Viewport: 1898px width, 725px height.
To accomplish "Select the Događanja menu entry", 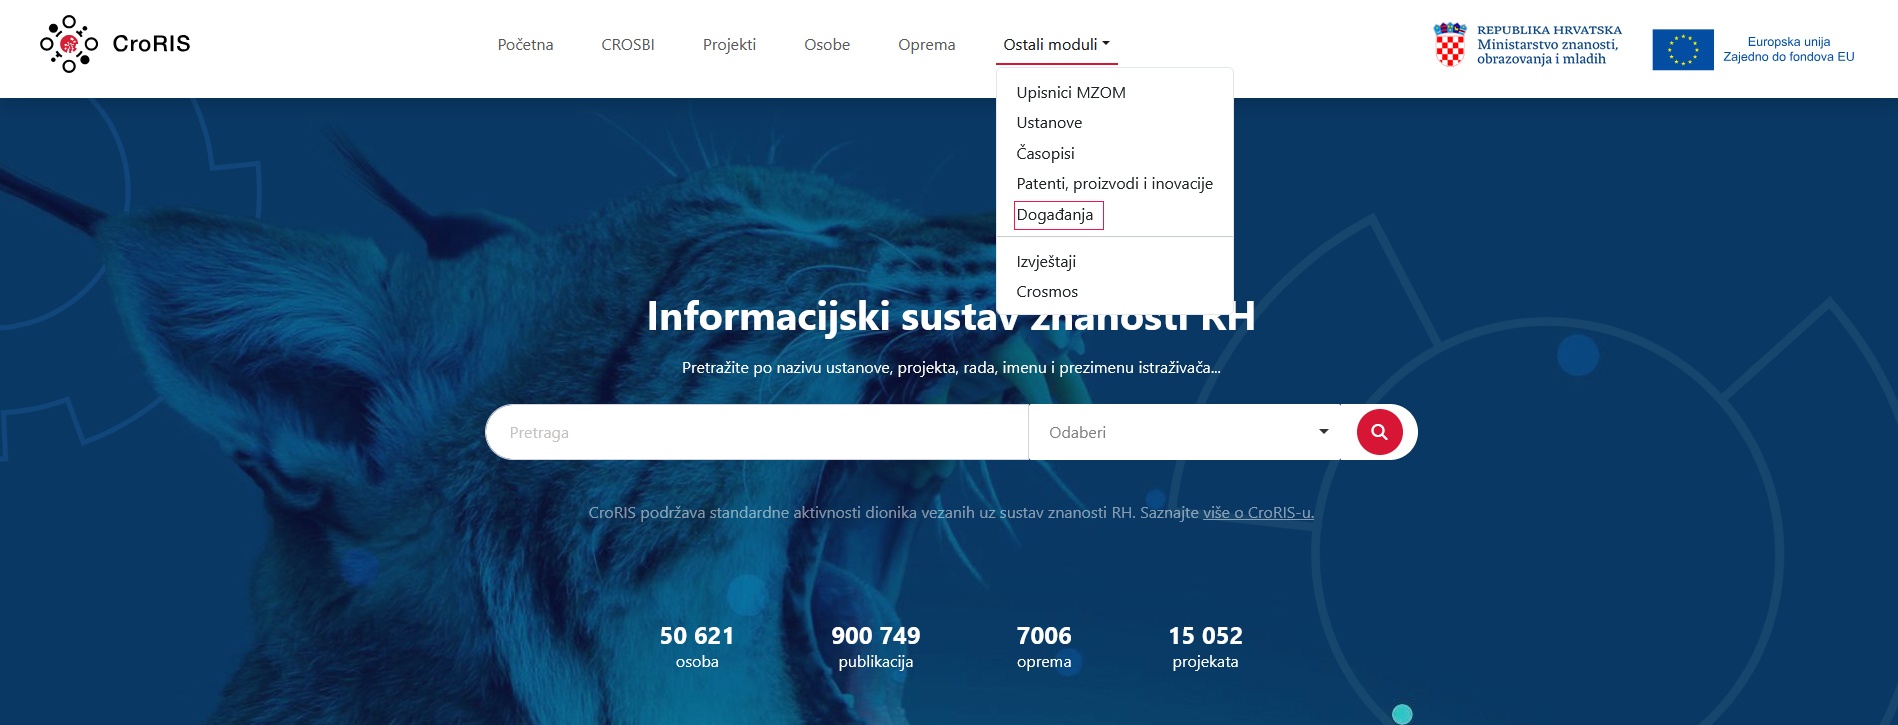I will tap(1055, 215).
